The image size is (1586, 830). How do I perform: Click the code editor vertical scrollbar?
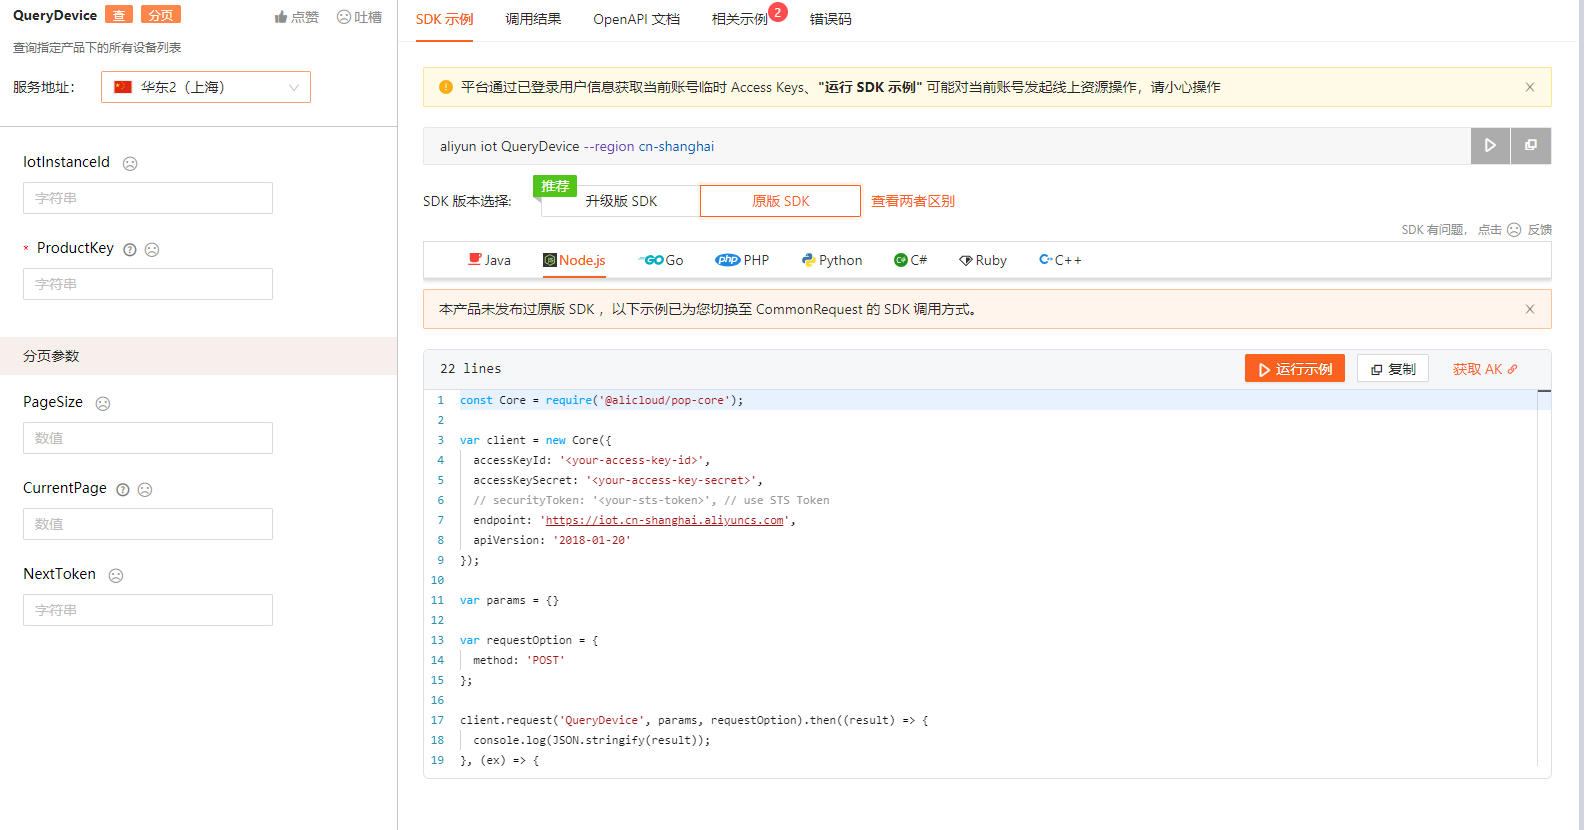pos(1544,579)
